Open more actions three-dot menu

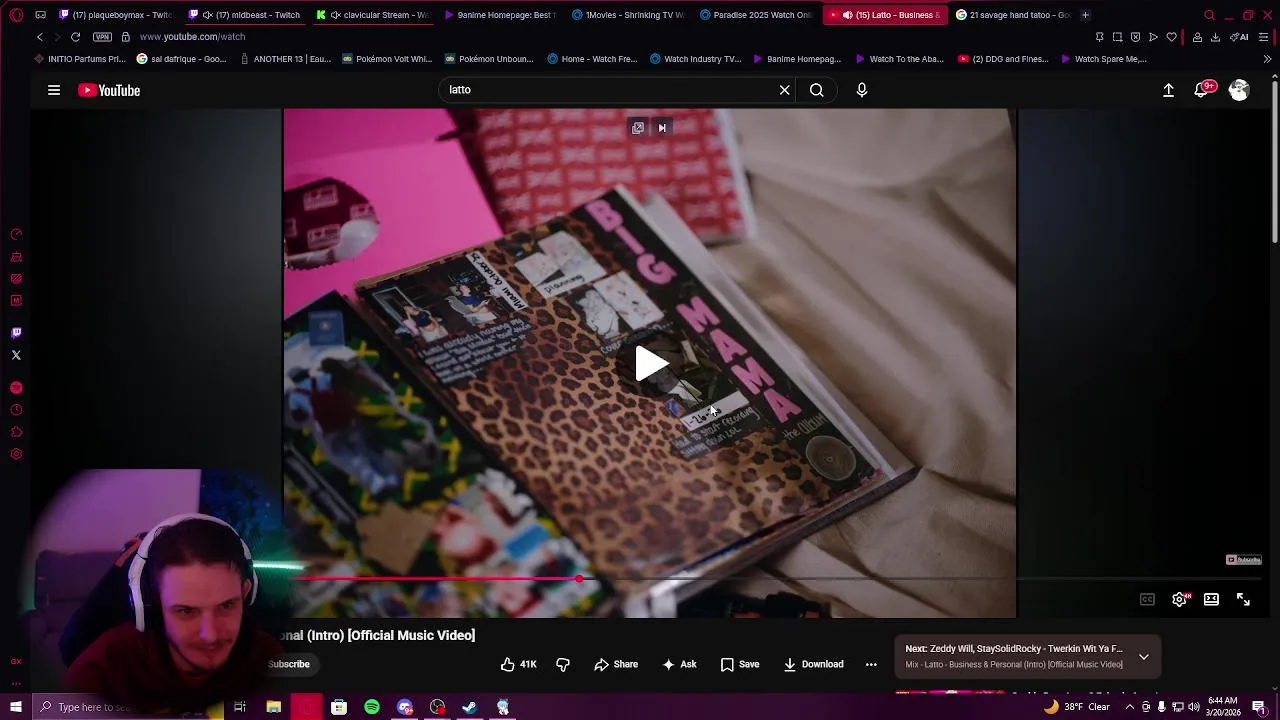(x=871, y=664)
